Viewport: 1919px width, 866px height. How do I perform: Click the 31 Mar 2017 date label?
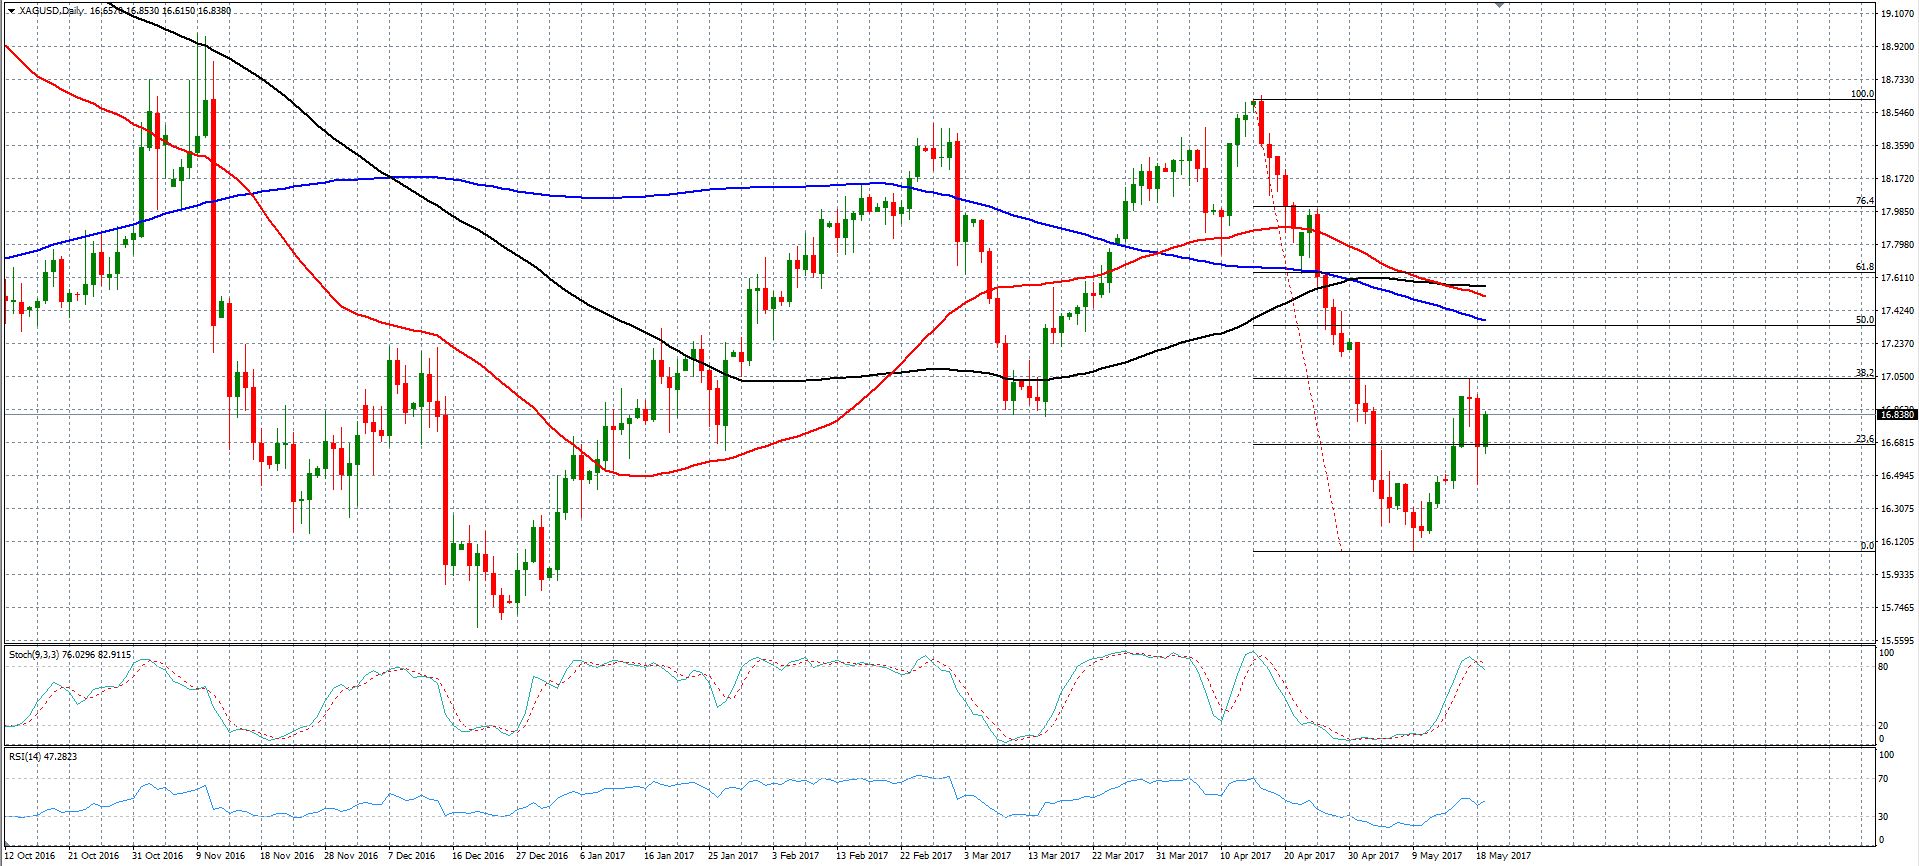(x=1181, y=856)
